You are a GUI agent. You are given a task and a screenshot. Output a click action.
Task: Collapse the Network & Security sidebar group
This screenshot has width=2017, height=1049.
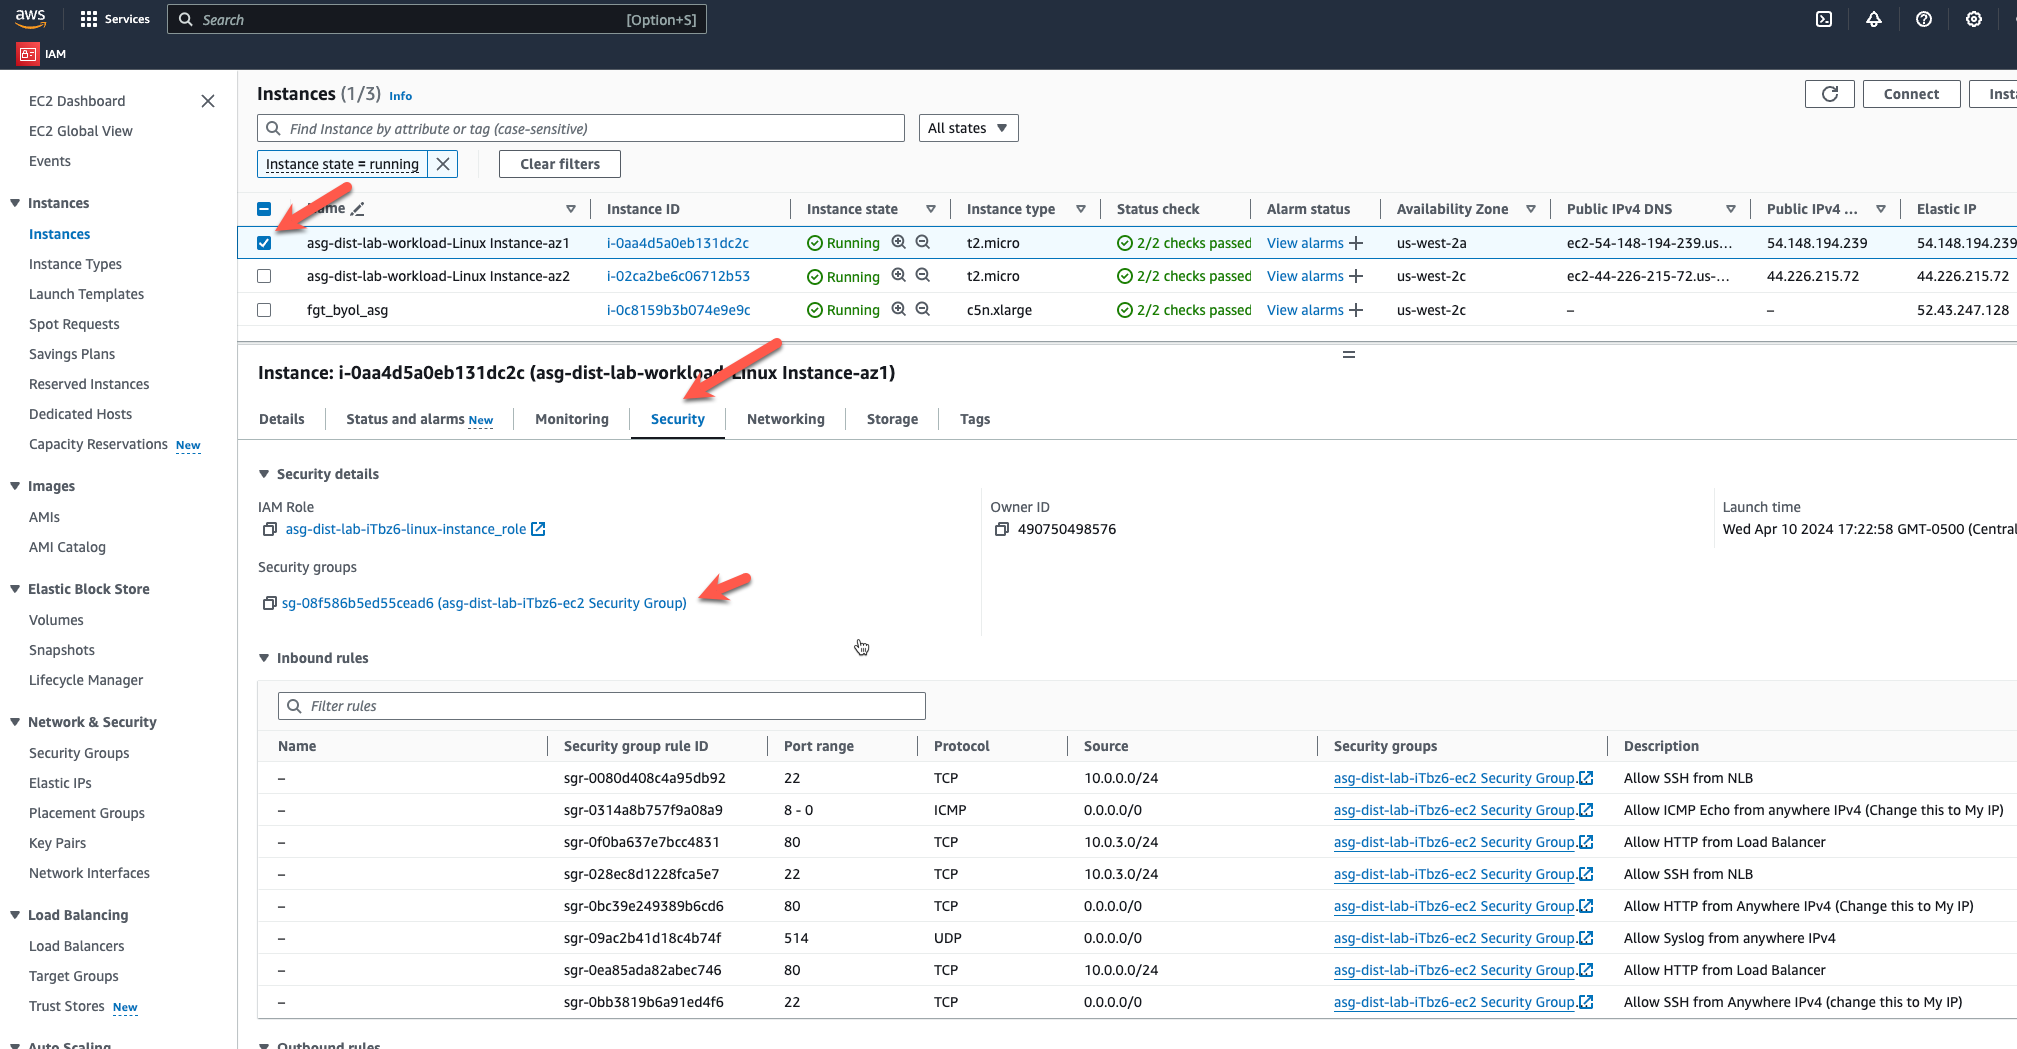pyautogui.click(x=15, y=722)
